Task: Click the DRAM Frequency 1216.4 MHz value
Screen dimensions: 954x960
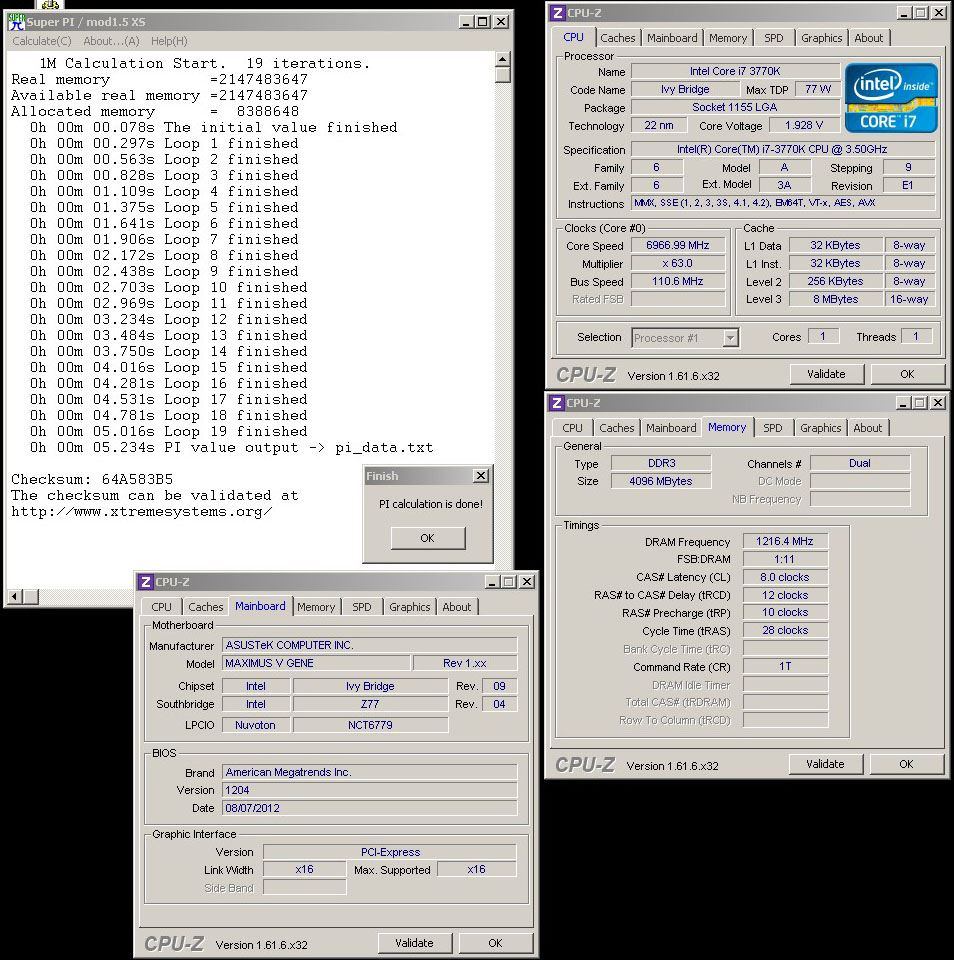Action: [785, 541]
